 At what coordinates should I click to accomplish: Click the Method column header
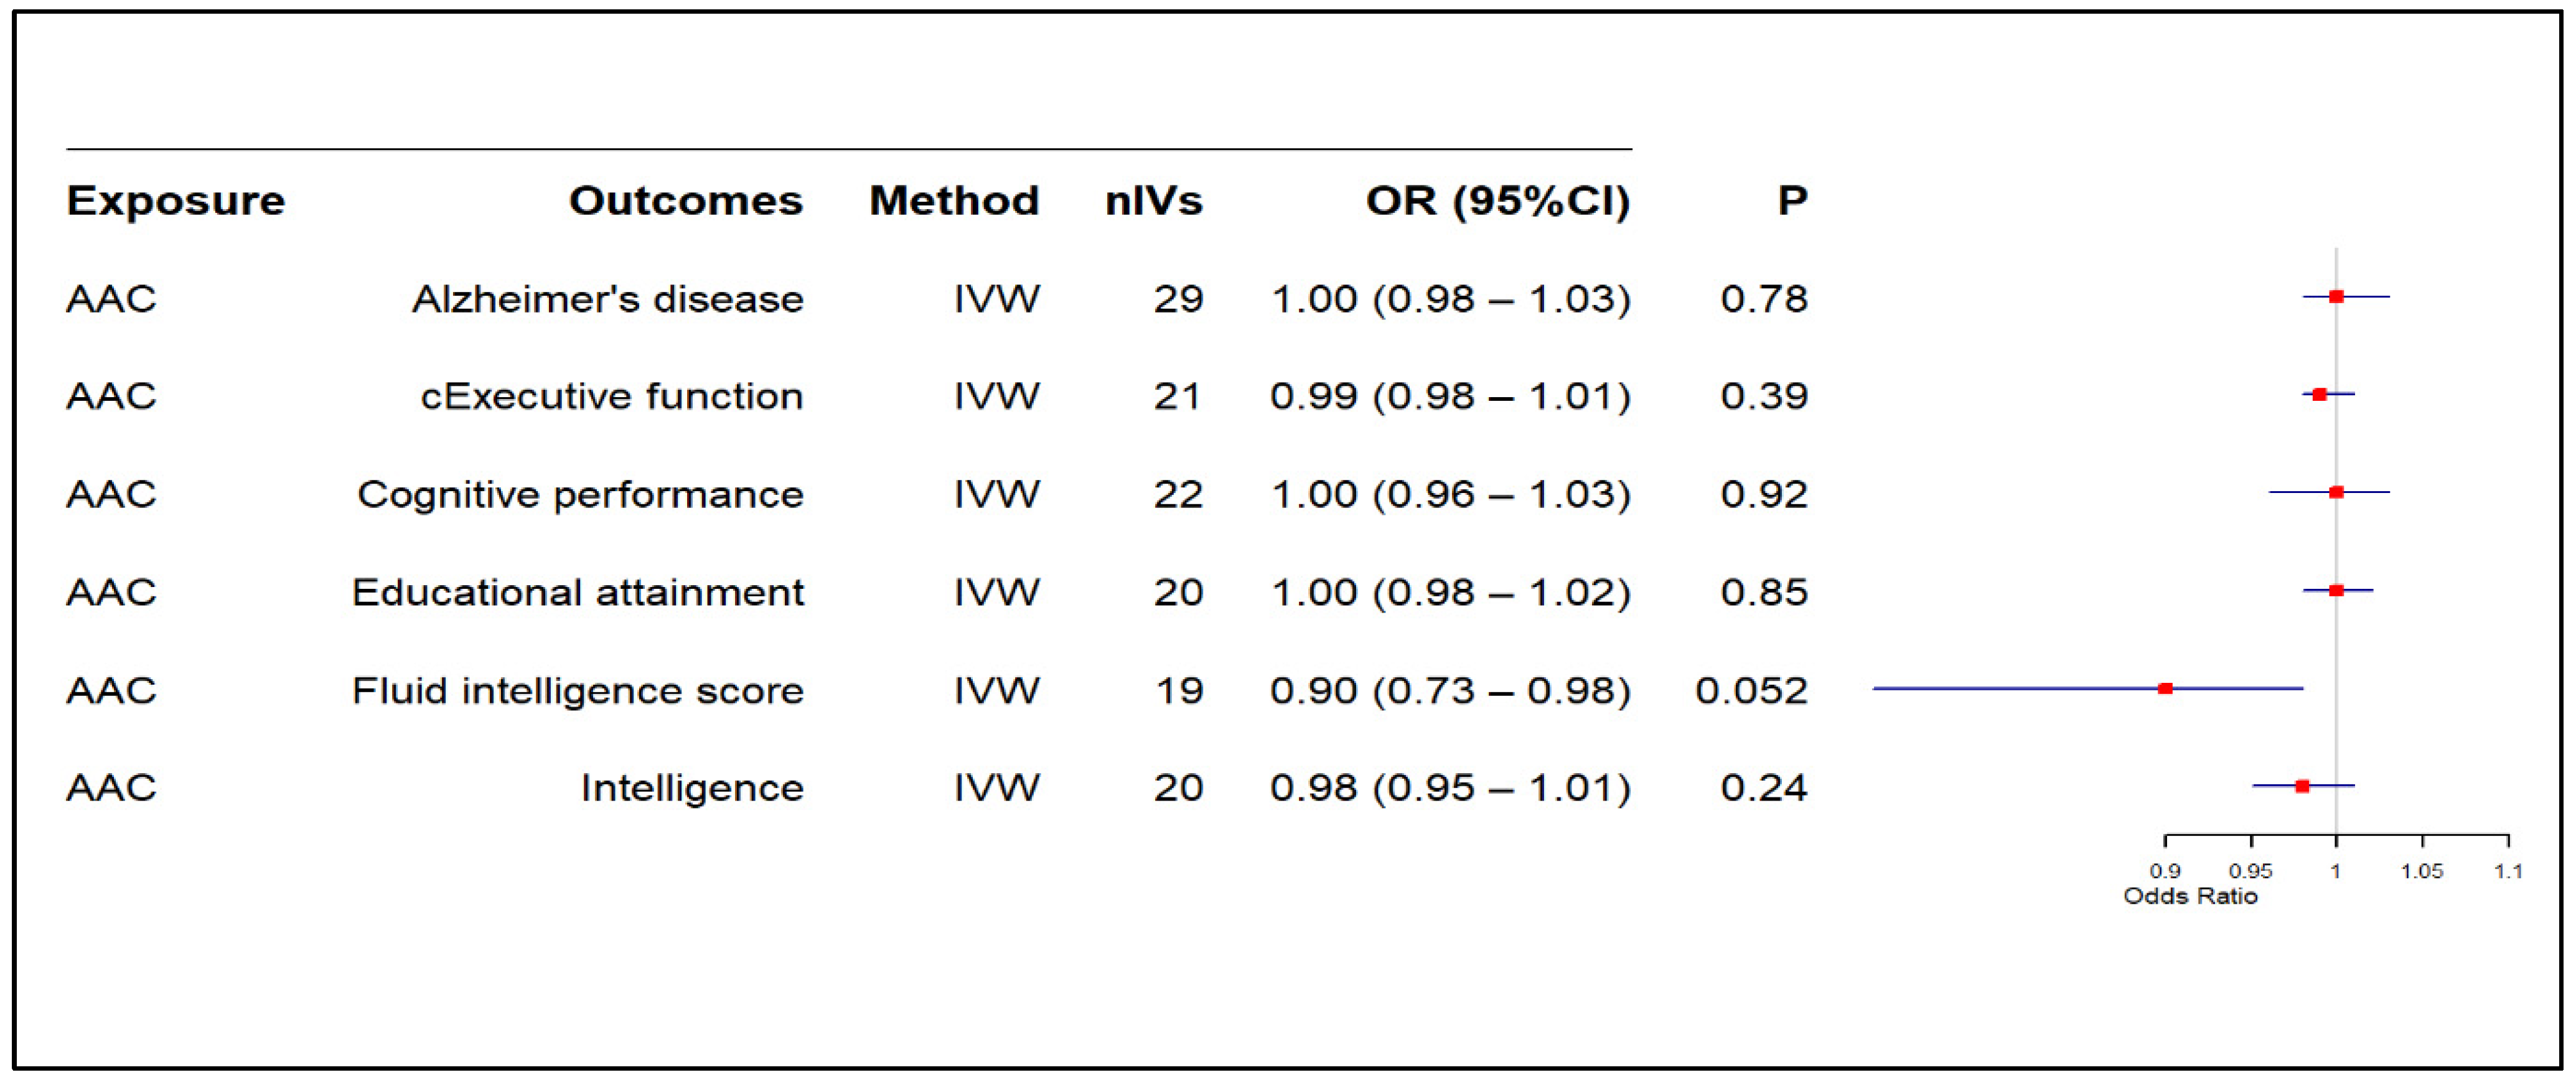pyautogui.click(x=954, y=201)
